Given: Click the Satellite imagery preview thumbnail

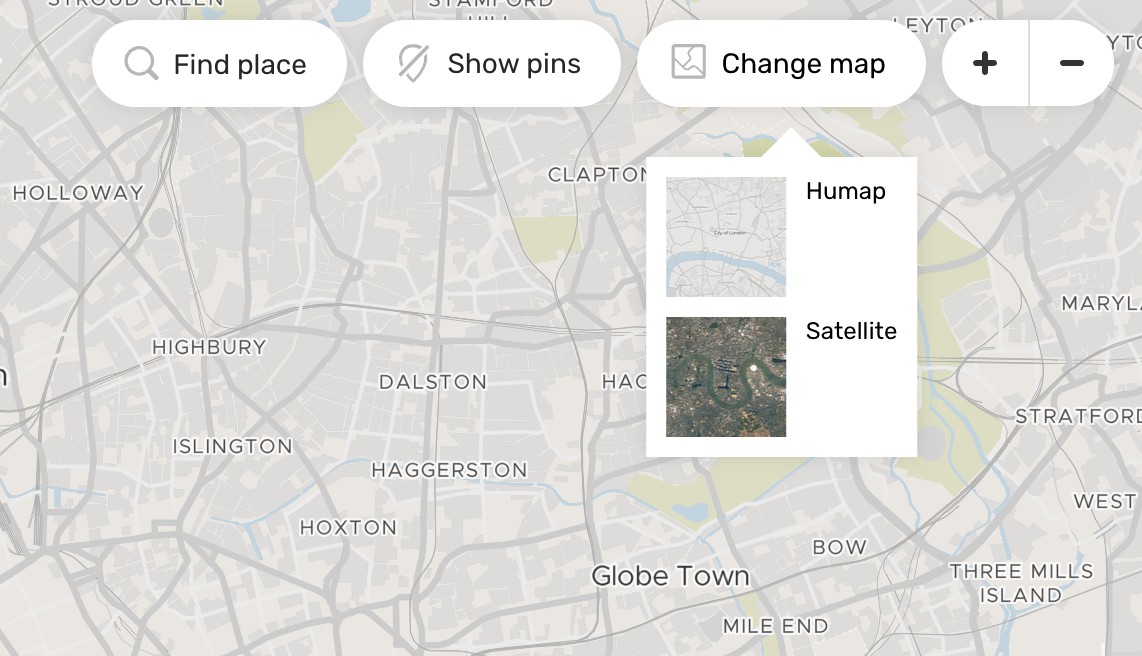Looking at the screenshot, I should pyautogui.click(x=726, y=376).
